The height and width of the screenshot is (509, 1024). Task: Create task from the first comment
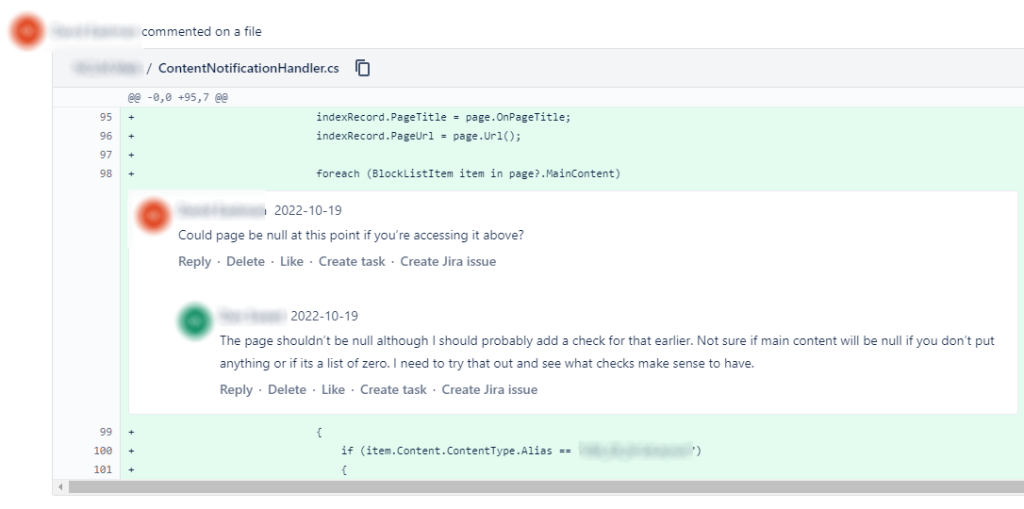click(x=352, y=261)
